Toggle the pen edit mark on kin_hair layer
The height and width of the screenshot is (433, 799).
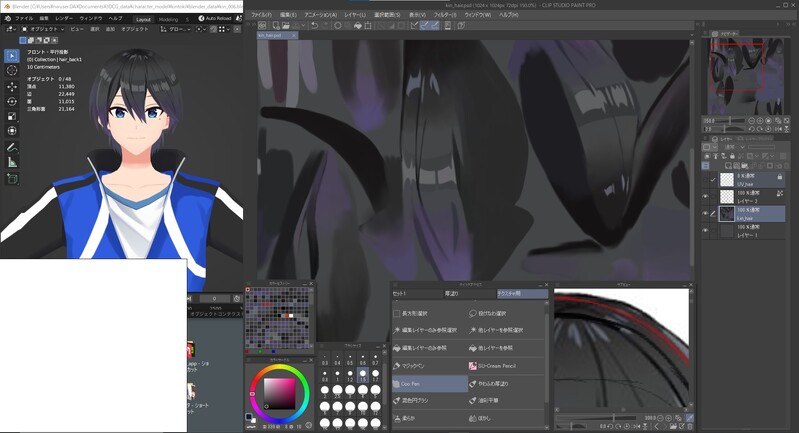tap(713, 213)
